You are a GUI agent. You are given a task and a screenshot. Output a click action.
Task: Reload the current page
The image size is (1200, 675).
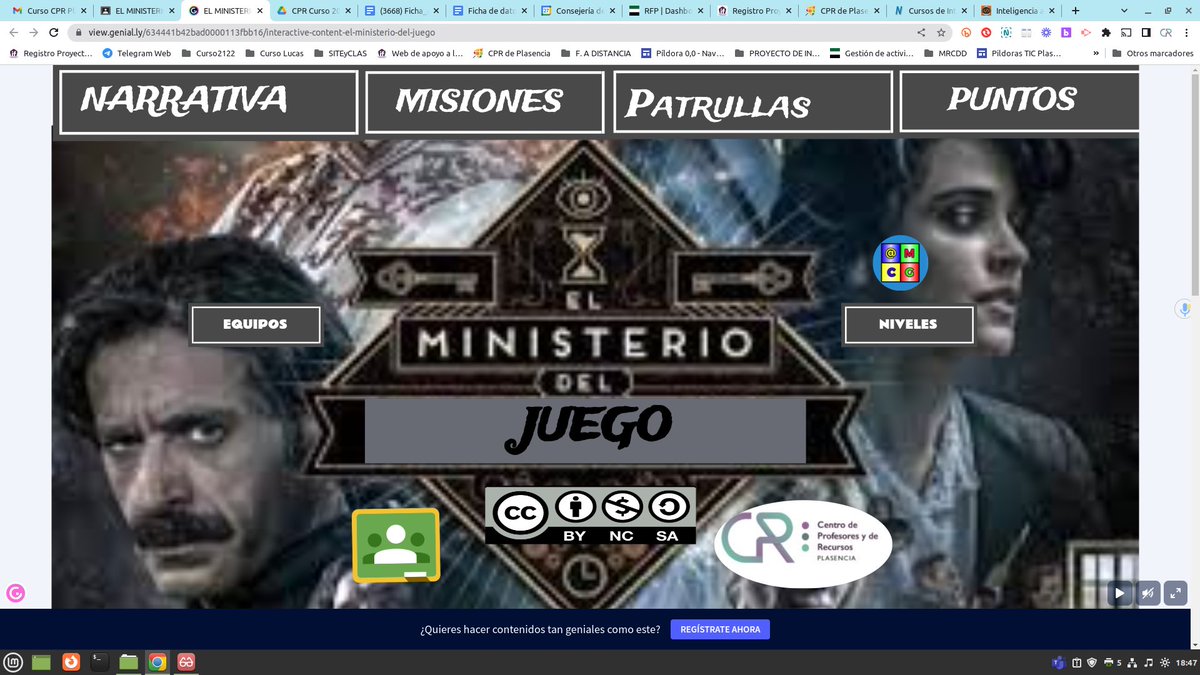56,32
